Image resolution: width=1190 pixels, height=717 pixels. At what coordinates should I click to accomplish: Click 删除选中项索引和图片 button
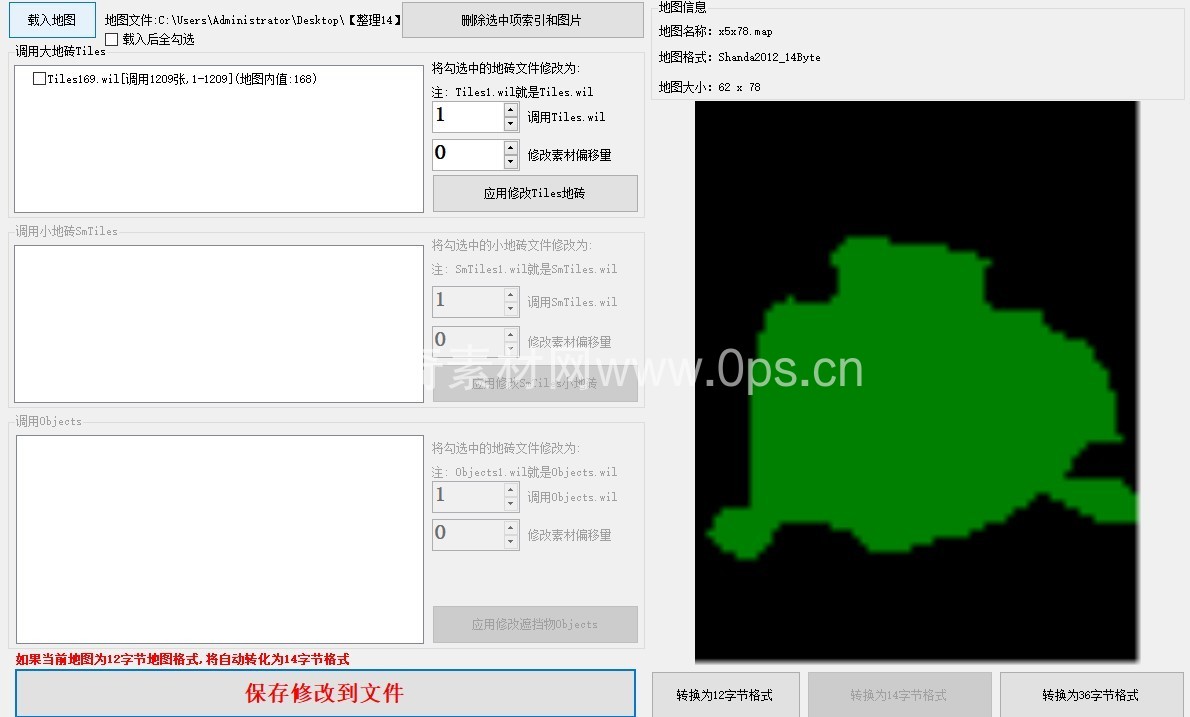522,20
